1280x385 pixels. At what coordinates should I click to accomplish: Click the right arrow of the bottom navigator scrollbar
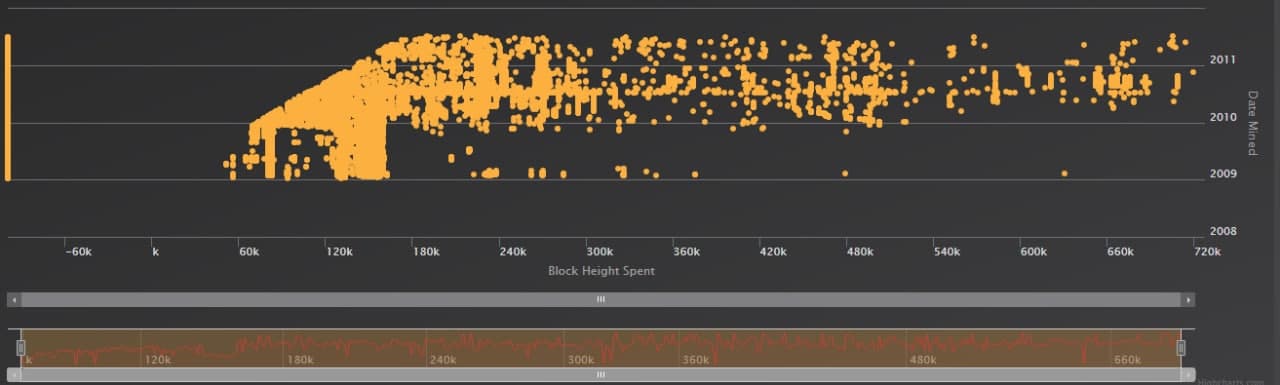[x=1188, y=375]
